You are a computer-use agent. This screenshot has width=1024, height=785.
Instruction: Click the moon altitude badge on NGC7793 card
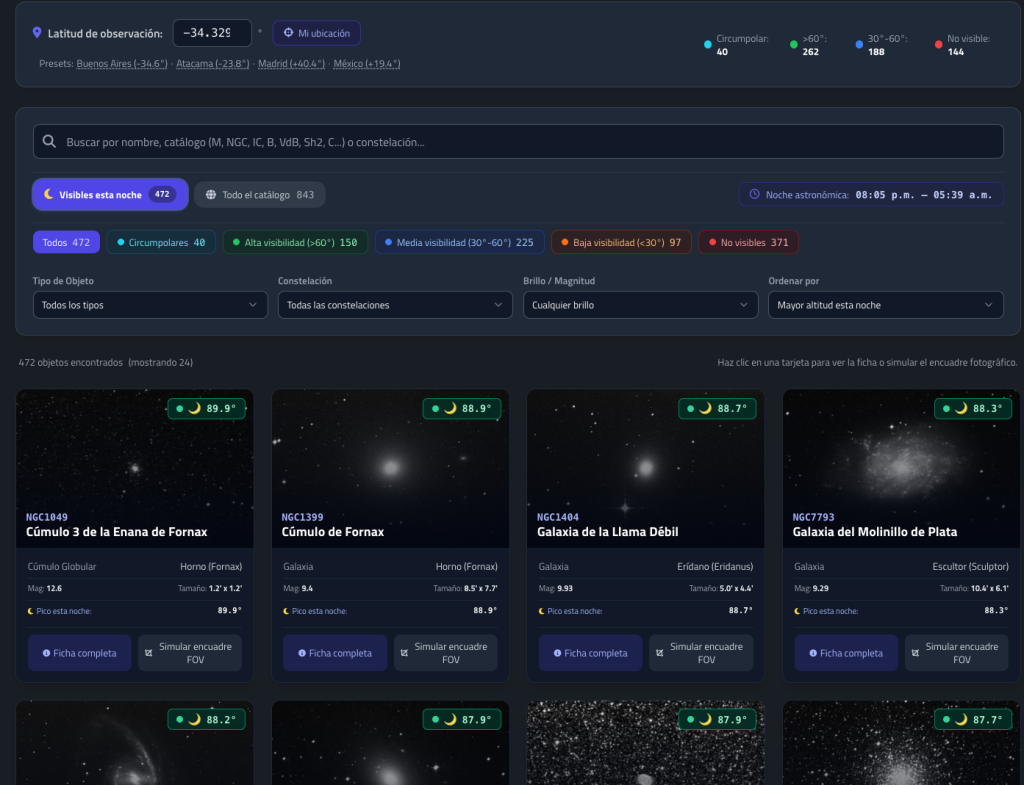coord(973,408)
